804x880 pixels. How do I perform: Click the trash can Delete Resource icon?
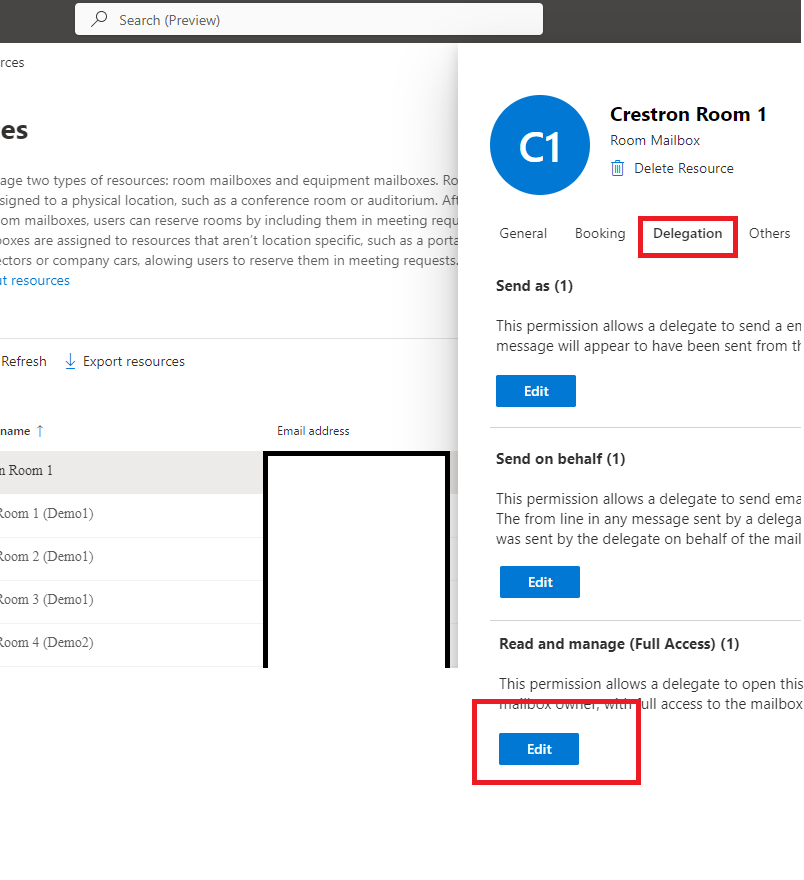(618, 168)
